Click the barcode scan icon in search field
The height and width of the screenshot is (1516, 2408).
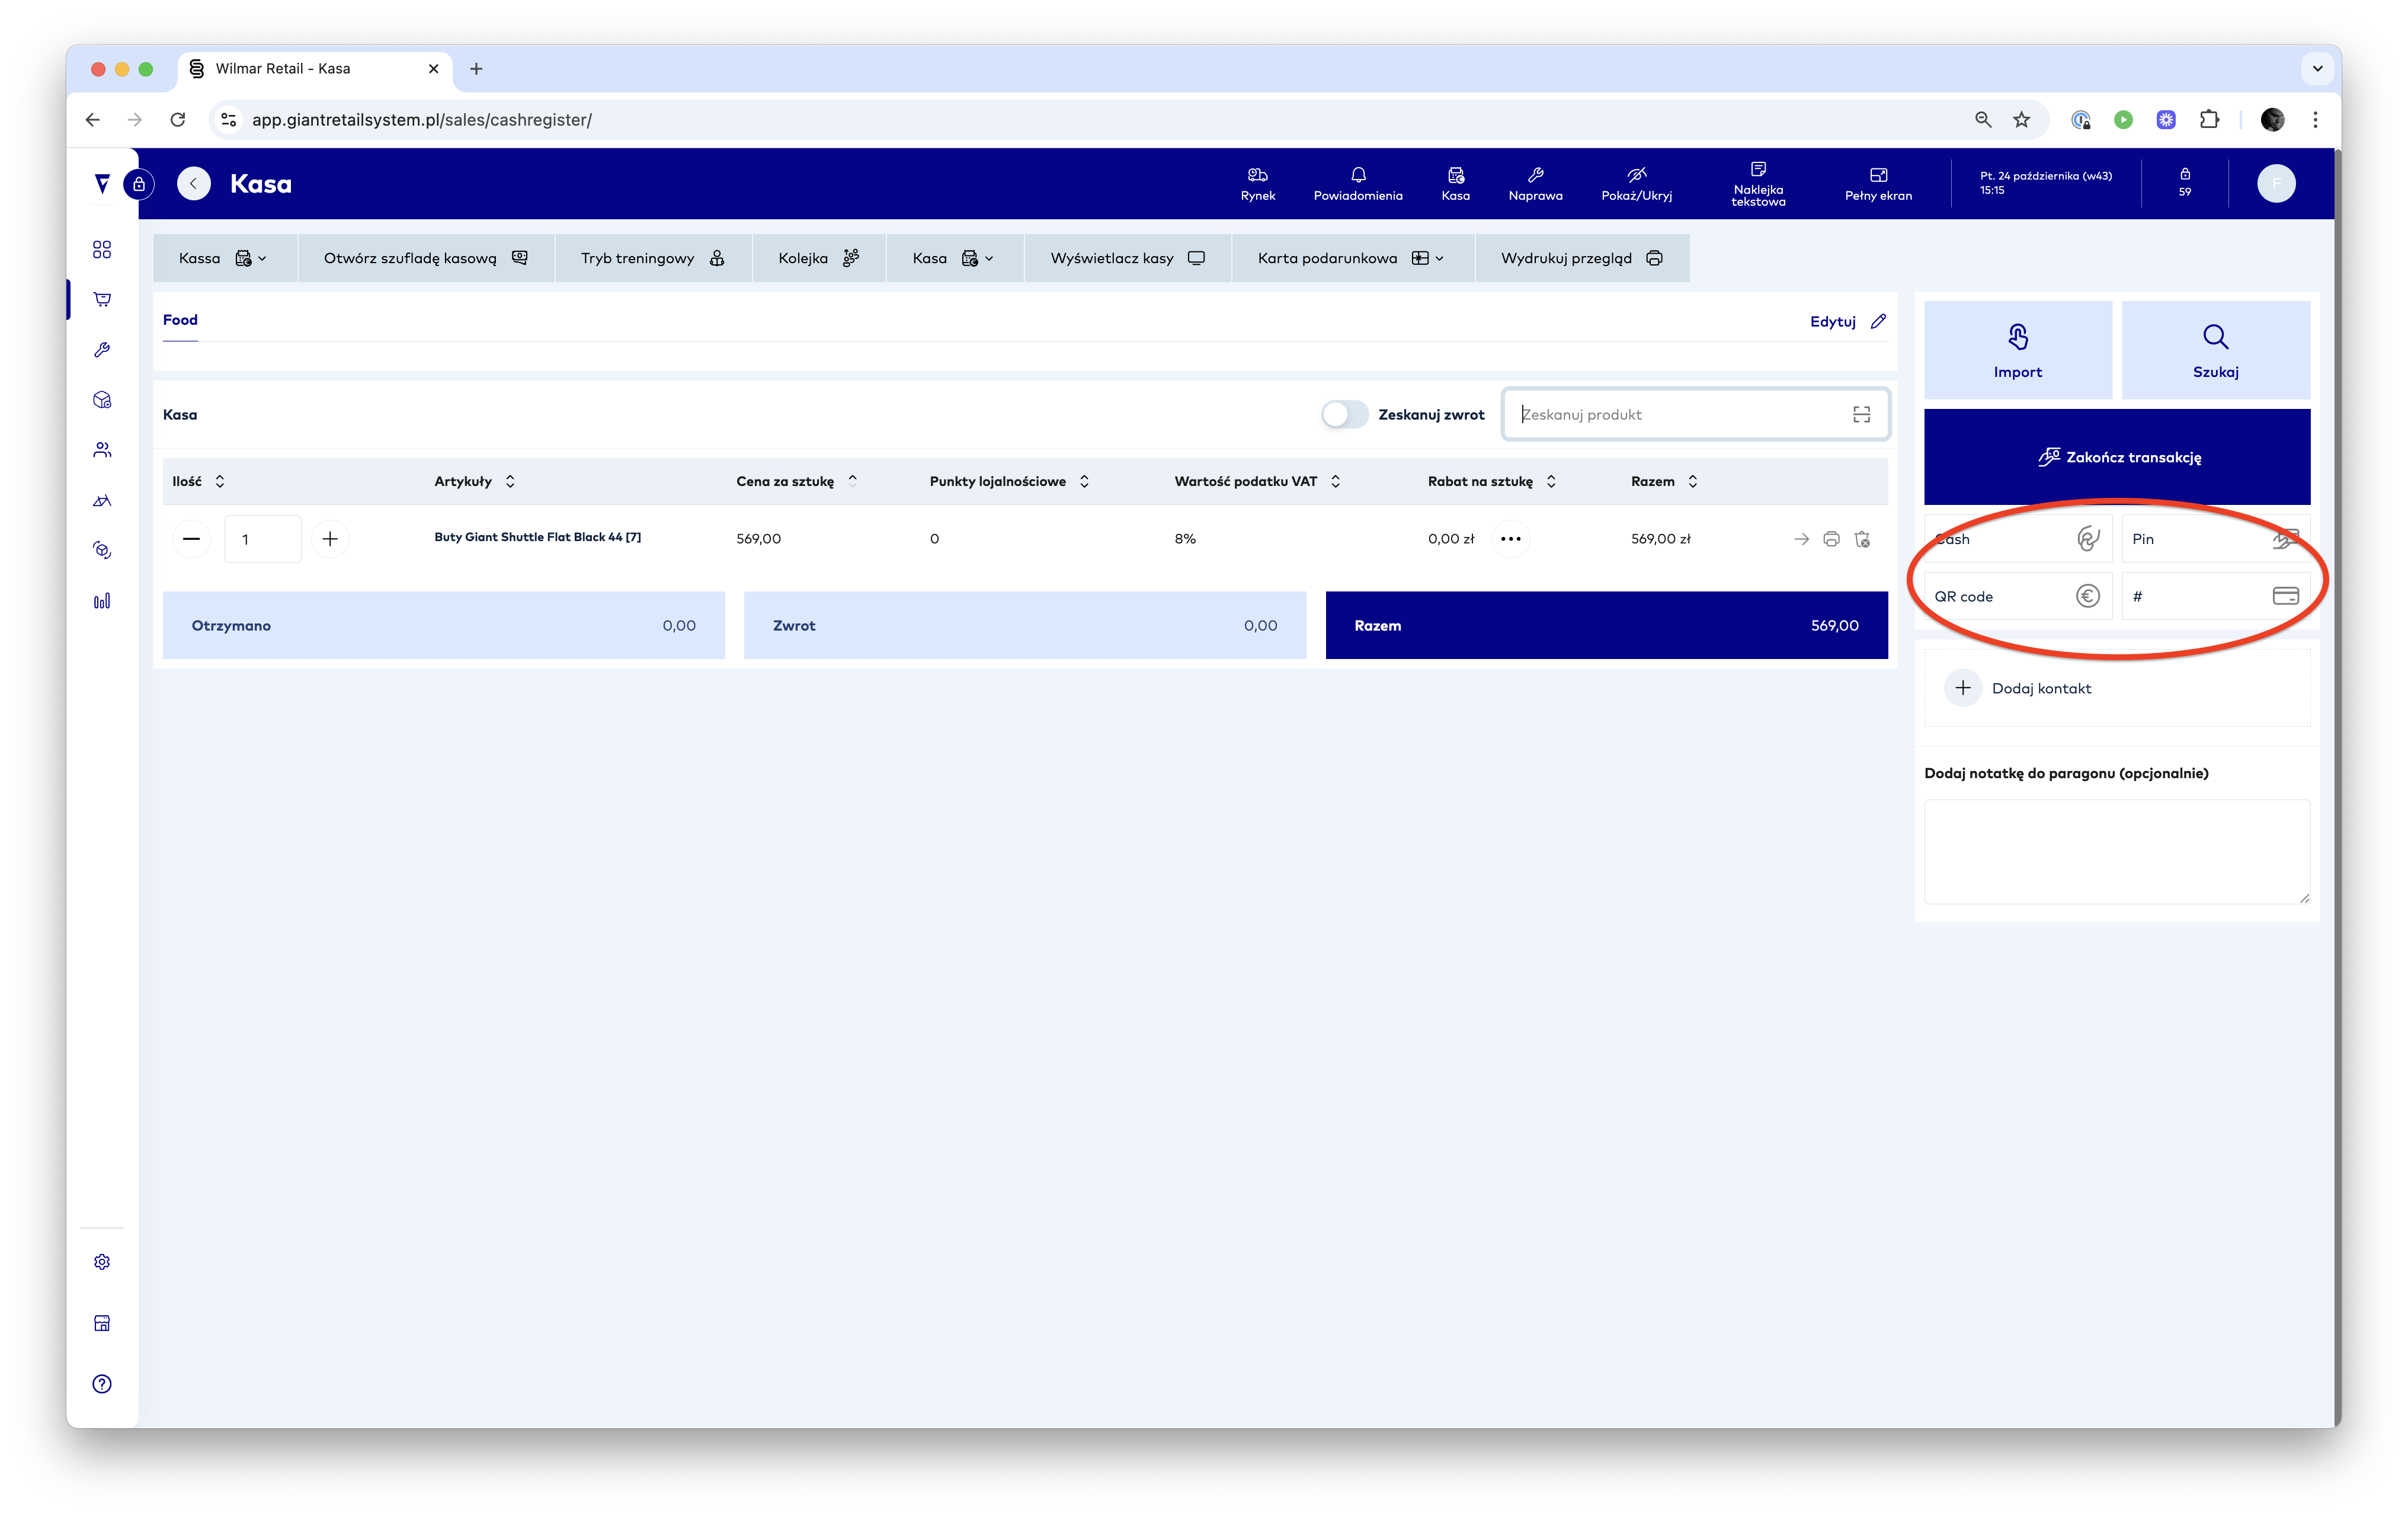point(1861,414)
